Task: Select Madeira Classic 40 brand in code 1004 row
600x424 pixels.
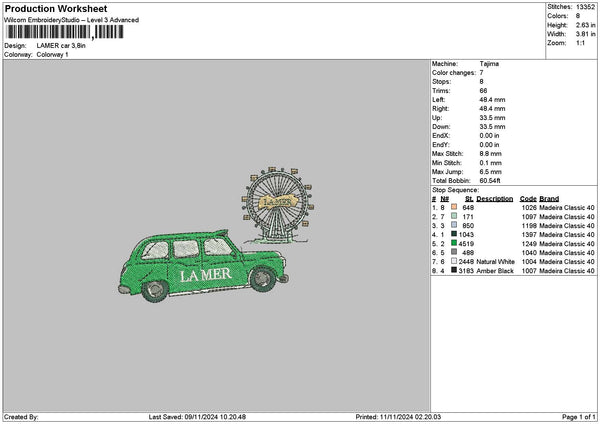Action: 567,262
